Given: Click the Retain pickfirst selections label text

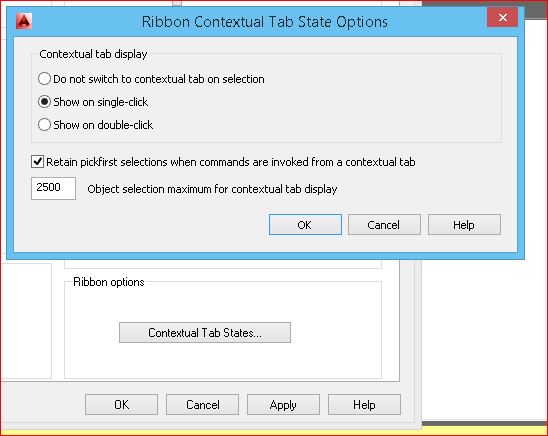Looking at the screenshot, I should point(231,162).
